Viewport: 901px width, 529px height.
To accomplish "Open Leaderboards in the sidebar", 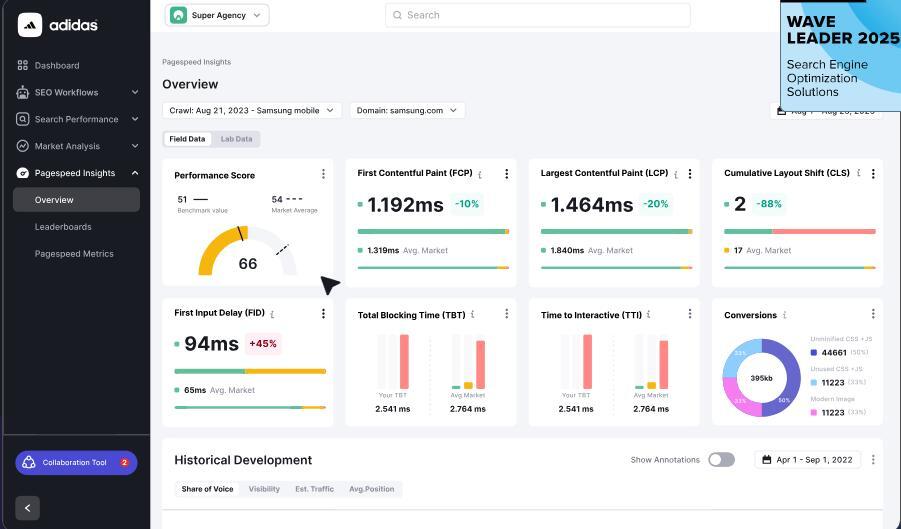I will point(63,227).
